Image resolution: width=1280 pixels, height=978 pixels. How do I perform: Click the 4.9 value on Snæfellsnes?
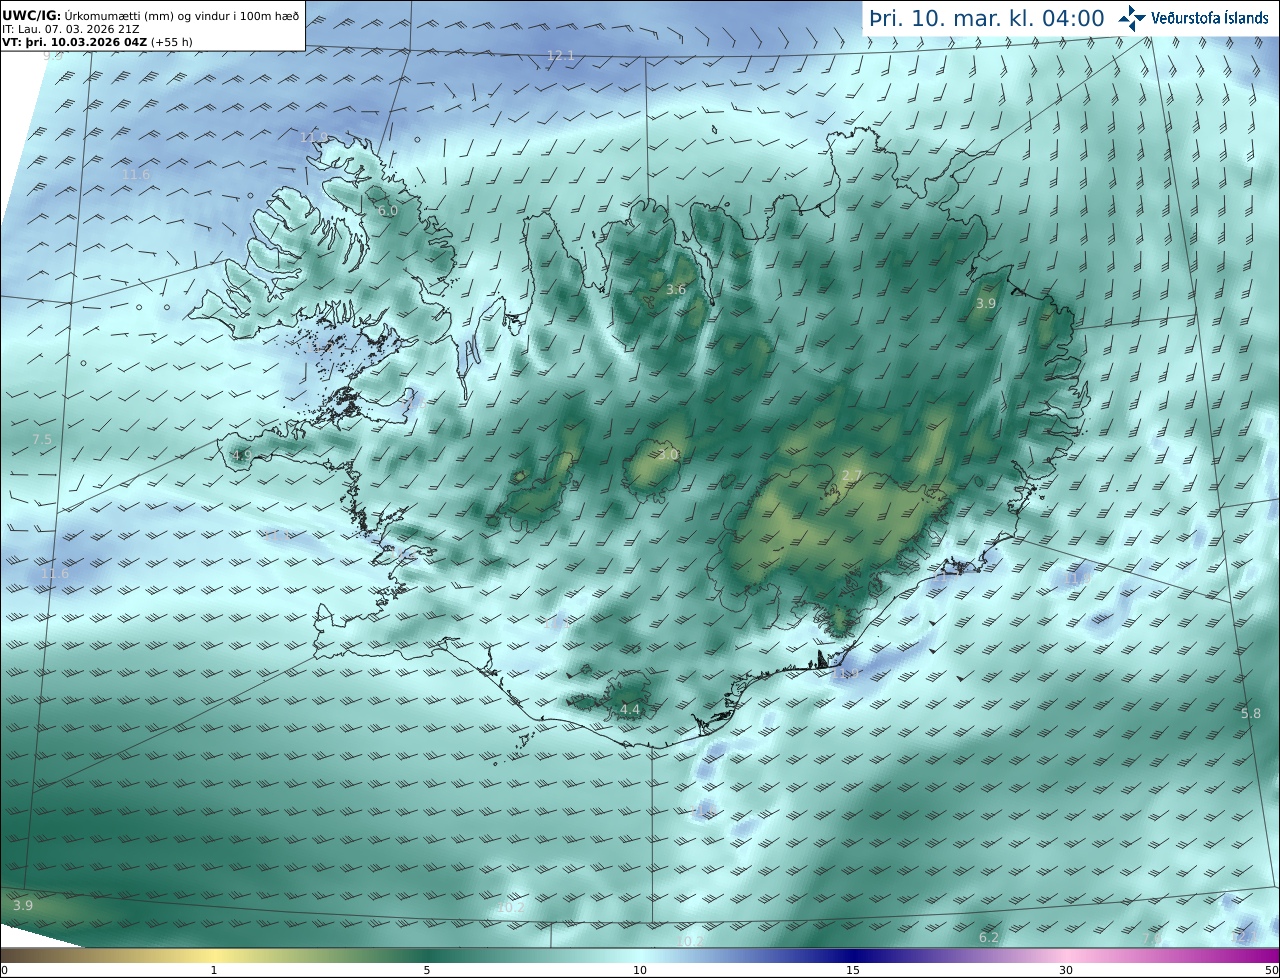point(242,455)
